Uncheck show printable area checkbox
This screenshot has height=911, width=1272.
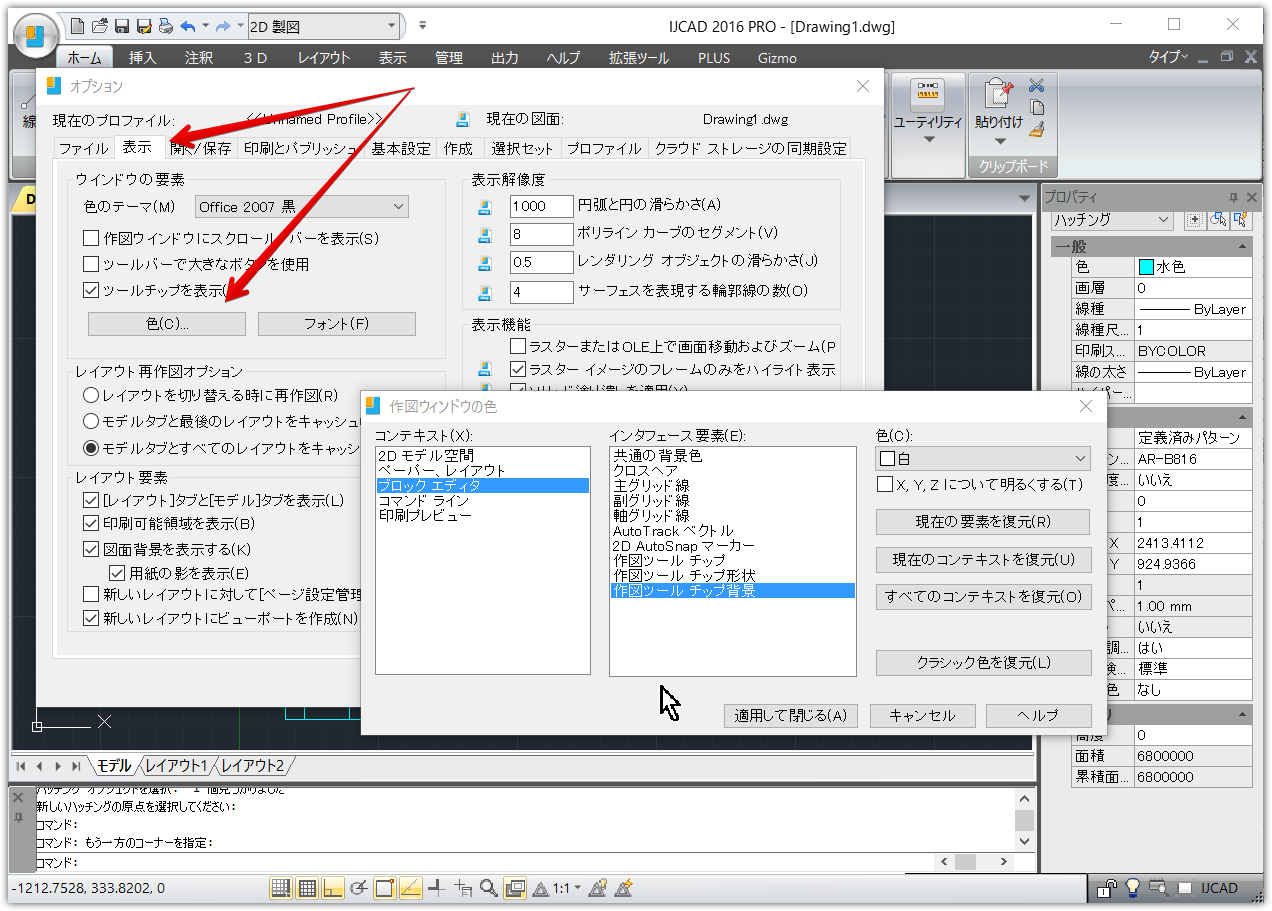(91, 524)
